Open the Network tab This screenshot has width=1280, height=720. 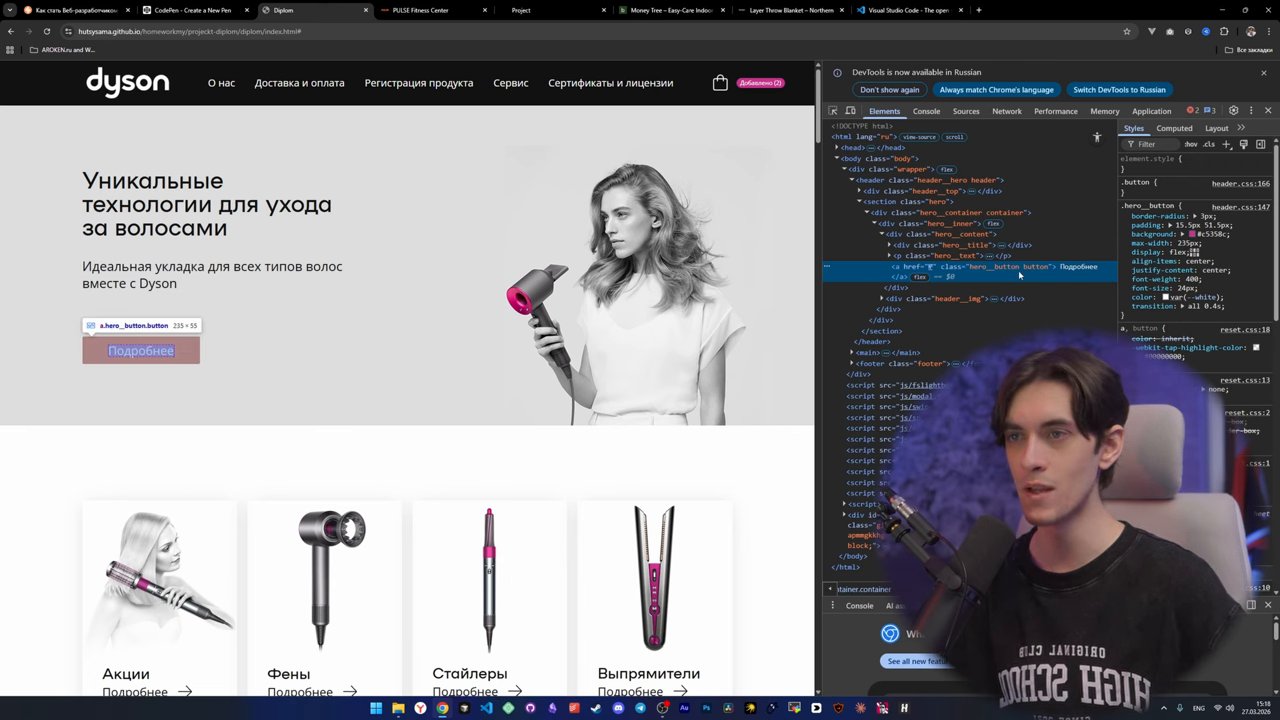pyautogui.click(x=1007, y=111)
